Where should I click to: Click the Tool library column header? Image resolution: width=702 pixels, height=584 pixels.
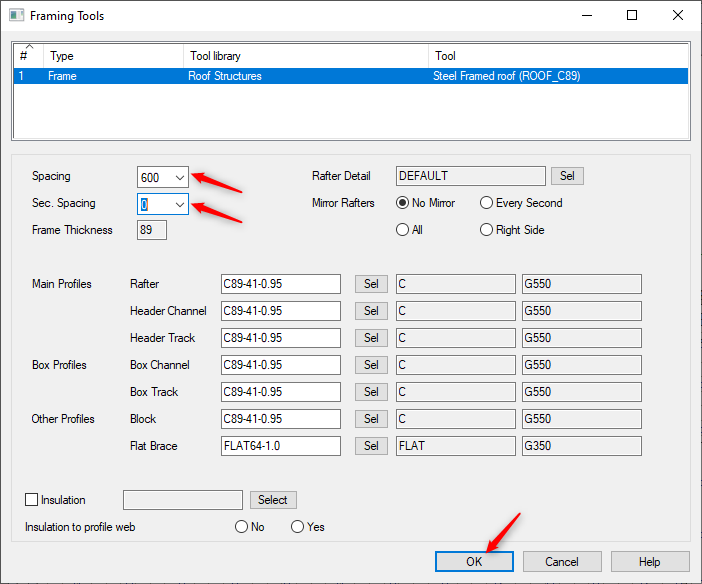pos(306,56)
